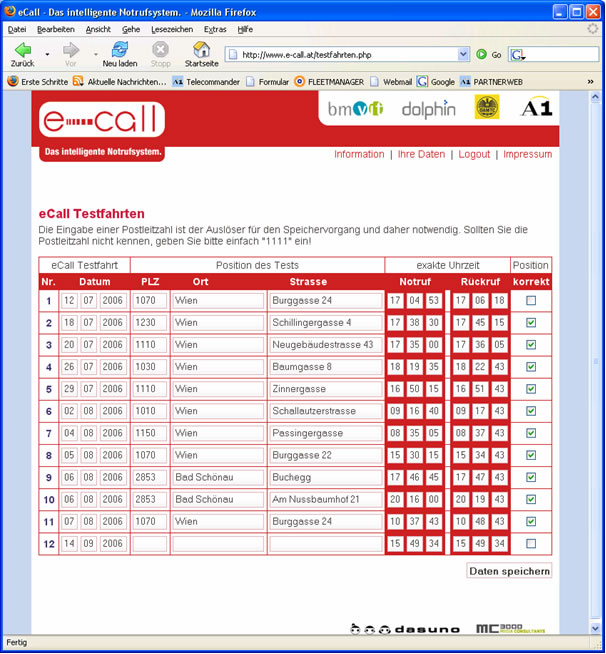Click the A1 partner logo
The height and width of the screenshot is (654, 606).
point(537,108)
